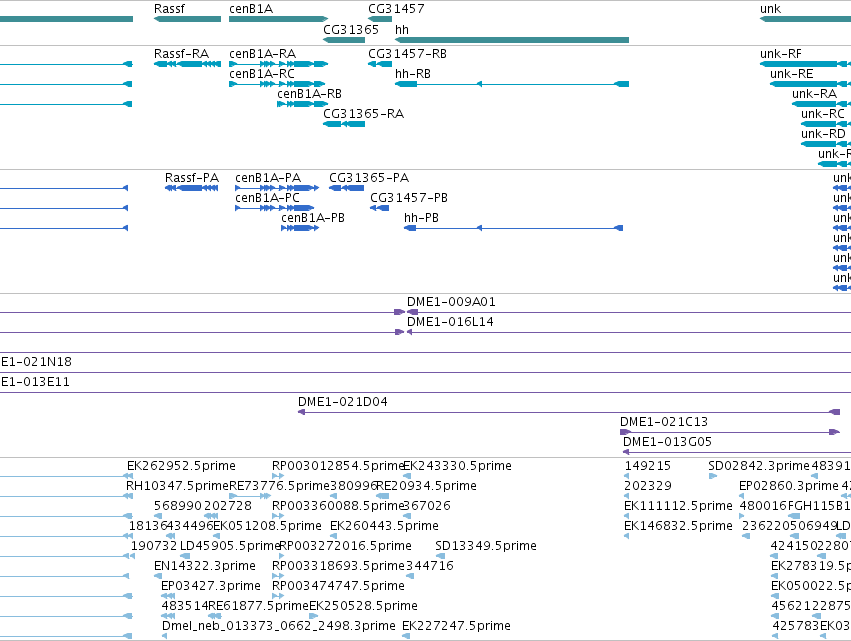Select the EP02860.3prime EST label
The height and width of the screenshot is (641, 851).
click(x=789, y=486)
